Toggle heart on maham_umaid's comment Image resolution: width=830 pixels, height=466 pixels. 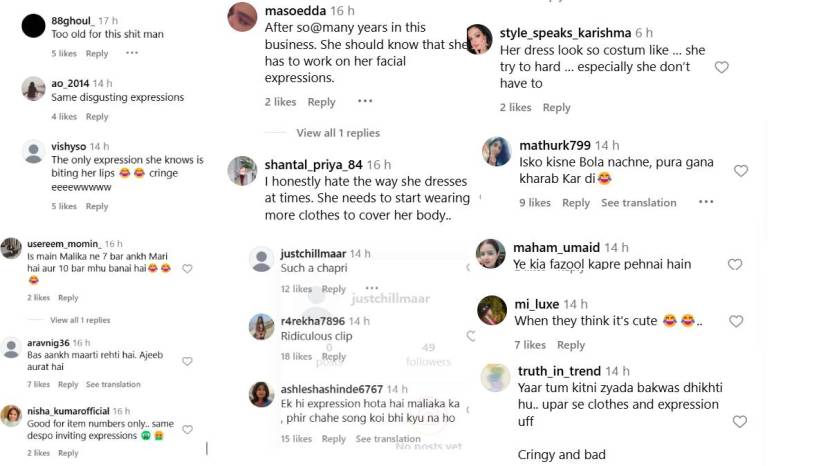[x=735, y=265]
